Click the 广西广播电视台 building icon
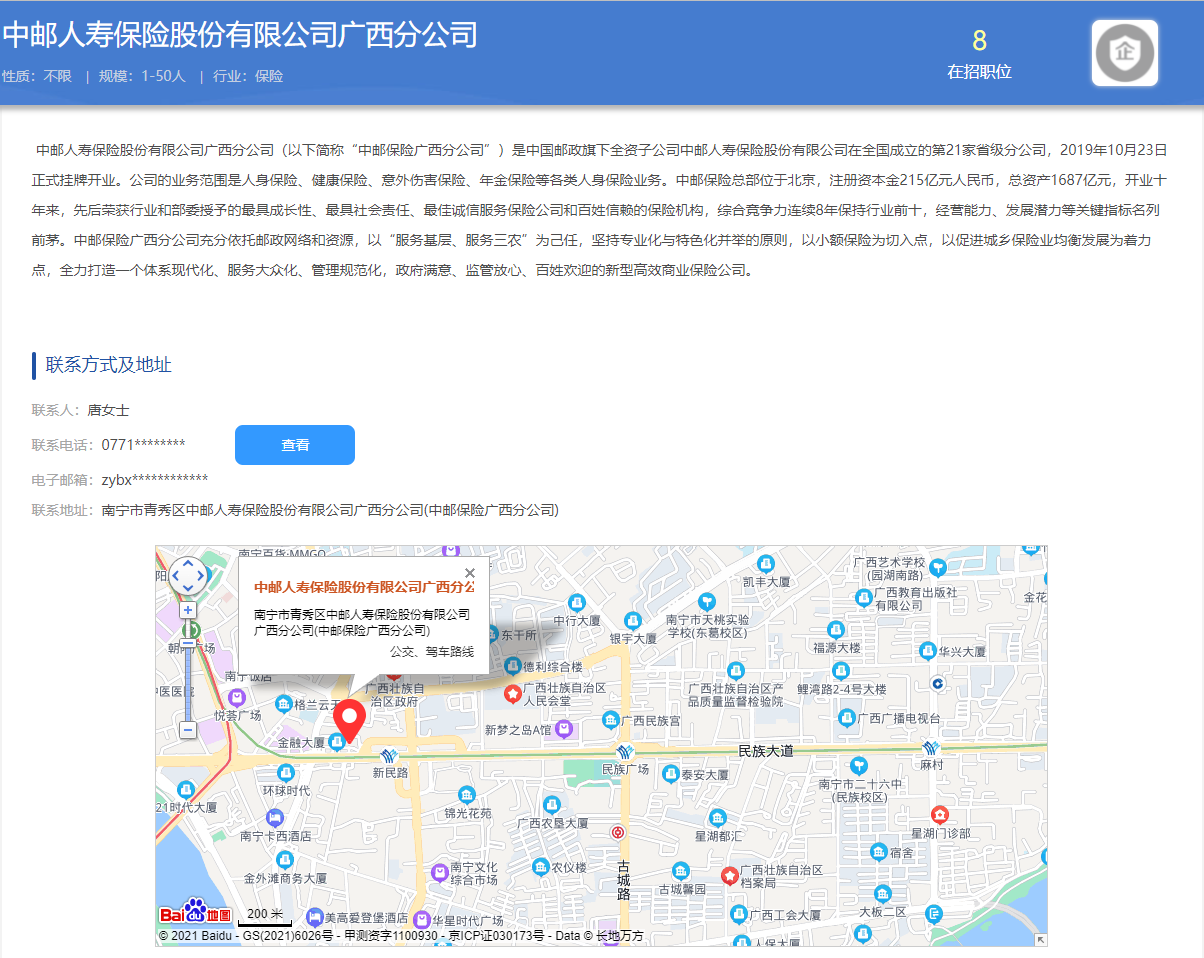The width and height of the screenshot is (1204, 958). (846, 718)
